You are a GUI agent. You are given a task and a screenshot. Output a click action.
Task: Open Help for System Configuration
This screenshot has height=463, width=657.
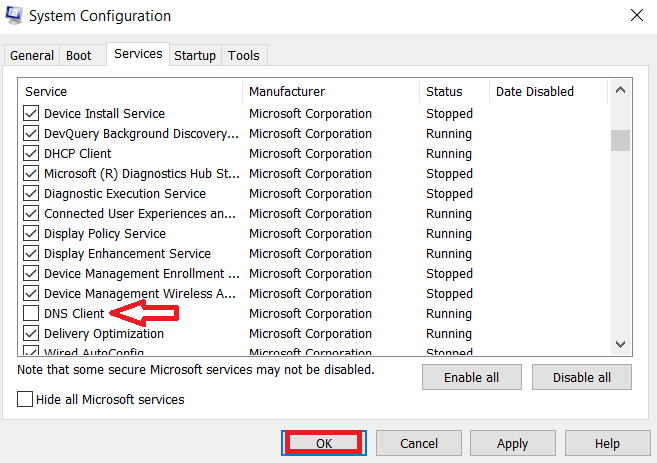coord(607,443)
